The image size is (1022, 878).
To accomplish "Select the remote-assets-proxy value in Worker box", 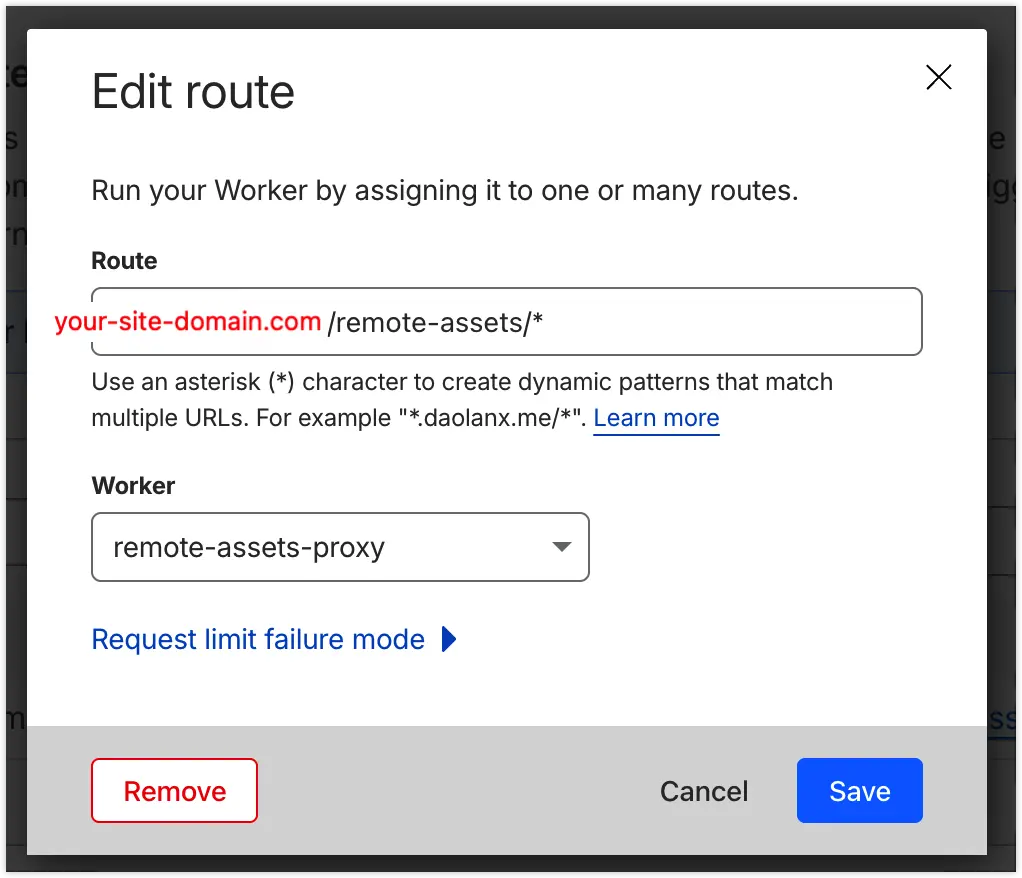I will [249, 548].
